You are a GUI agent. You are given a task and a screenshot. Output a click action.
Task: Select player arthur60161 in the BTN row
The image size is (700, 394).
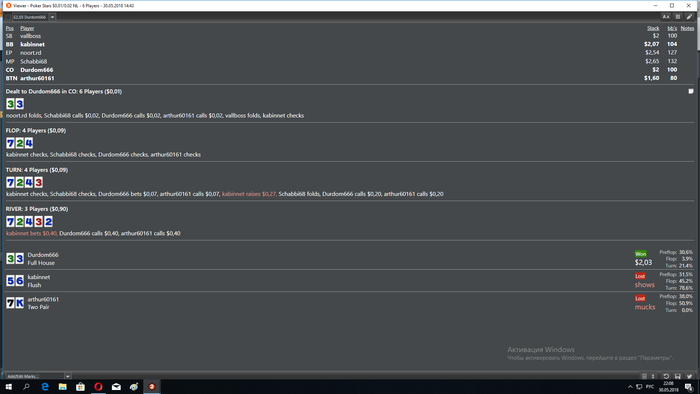(37, 78)
